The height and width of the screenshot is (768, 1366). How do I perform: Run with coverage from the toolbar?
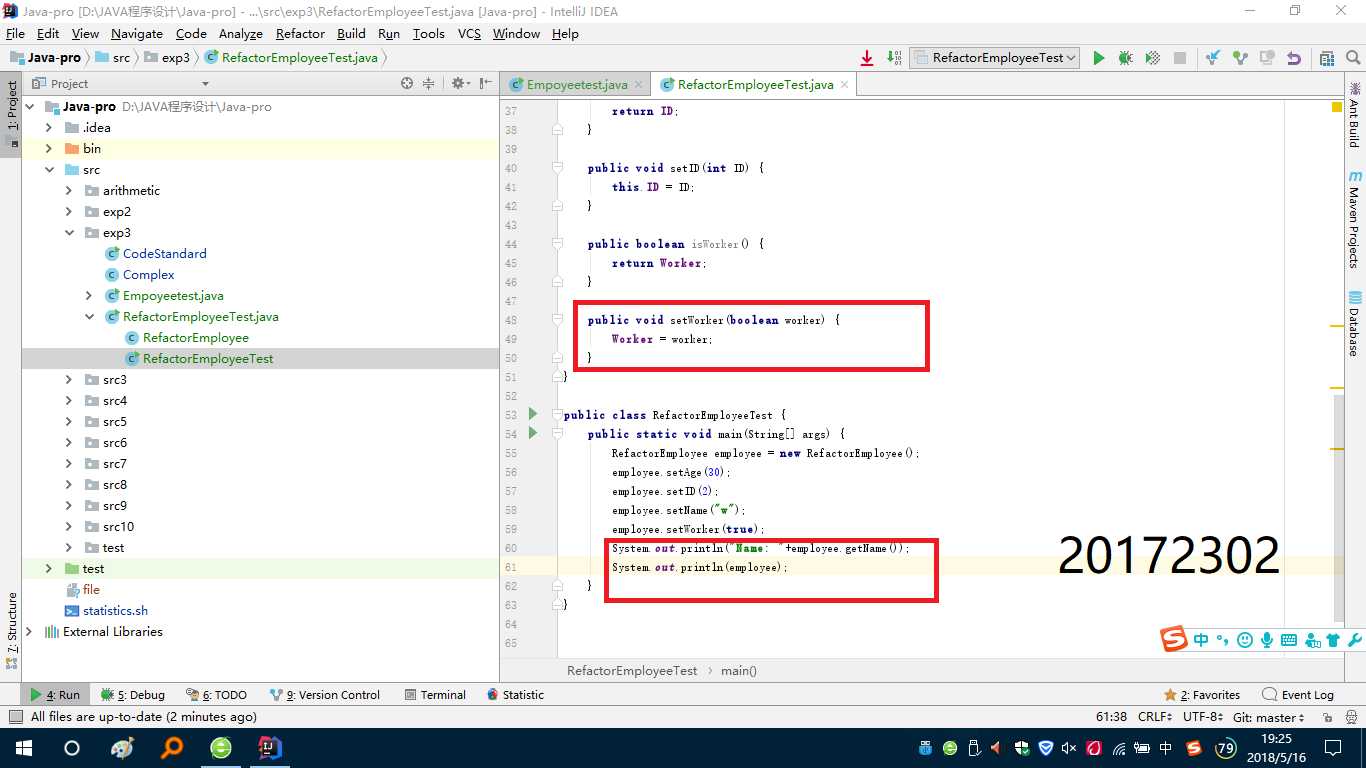(1152, 58)
